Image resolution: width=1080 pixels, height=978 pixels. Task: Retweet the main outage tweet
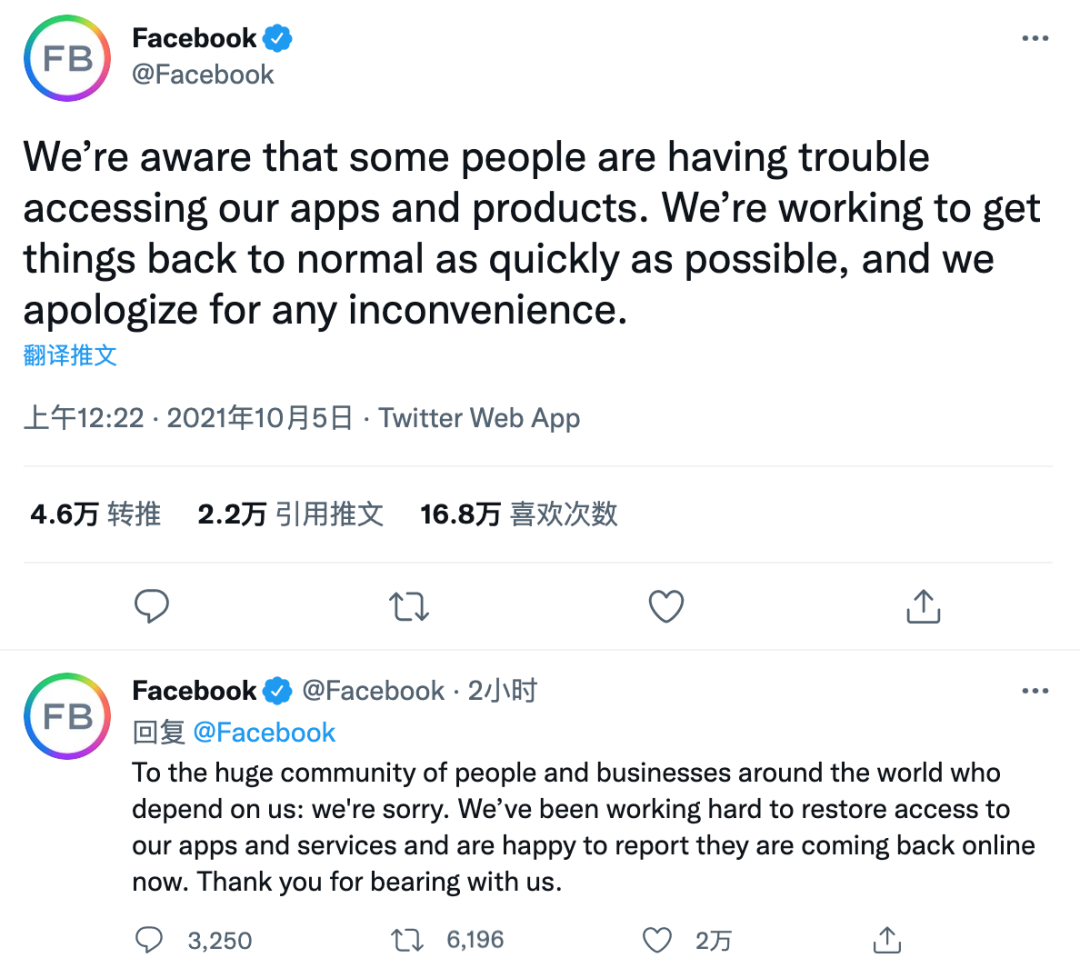click(x=409, y=605)
